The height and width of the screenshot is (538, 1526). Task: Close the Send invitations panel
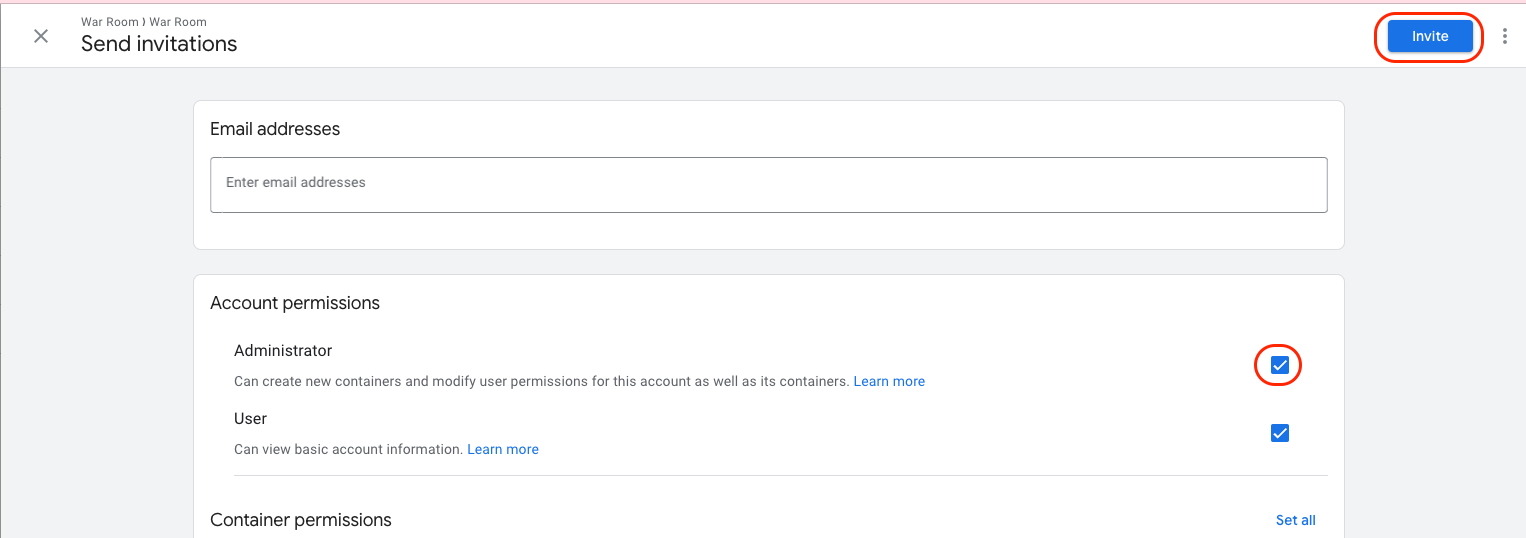point(41,36)
